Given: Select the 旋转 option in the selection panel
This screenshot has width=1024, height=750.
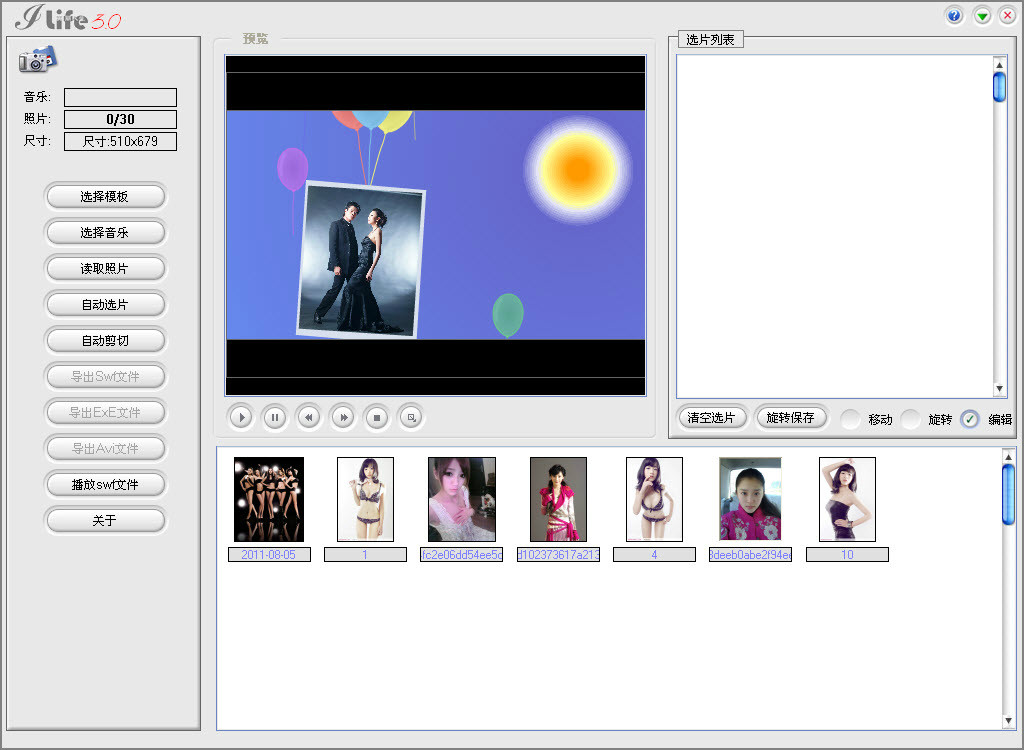Looking at the screenshot, I should point(911,419).
